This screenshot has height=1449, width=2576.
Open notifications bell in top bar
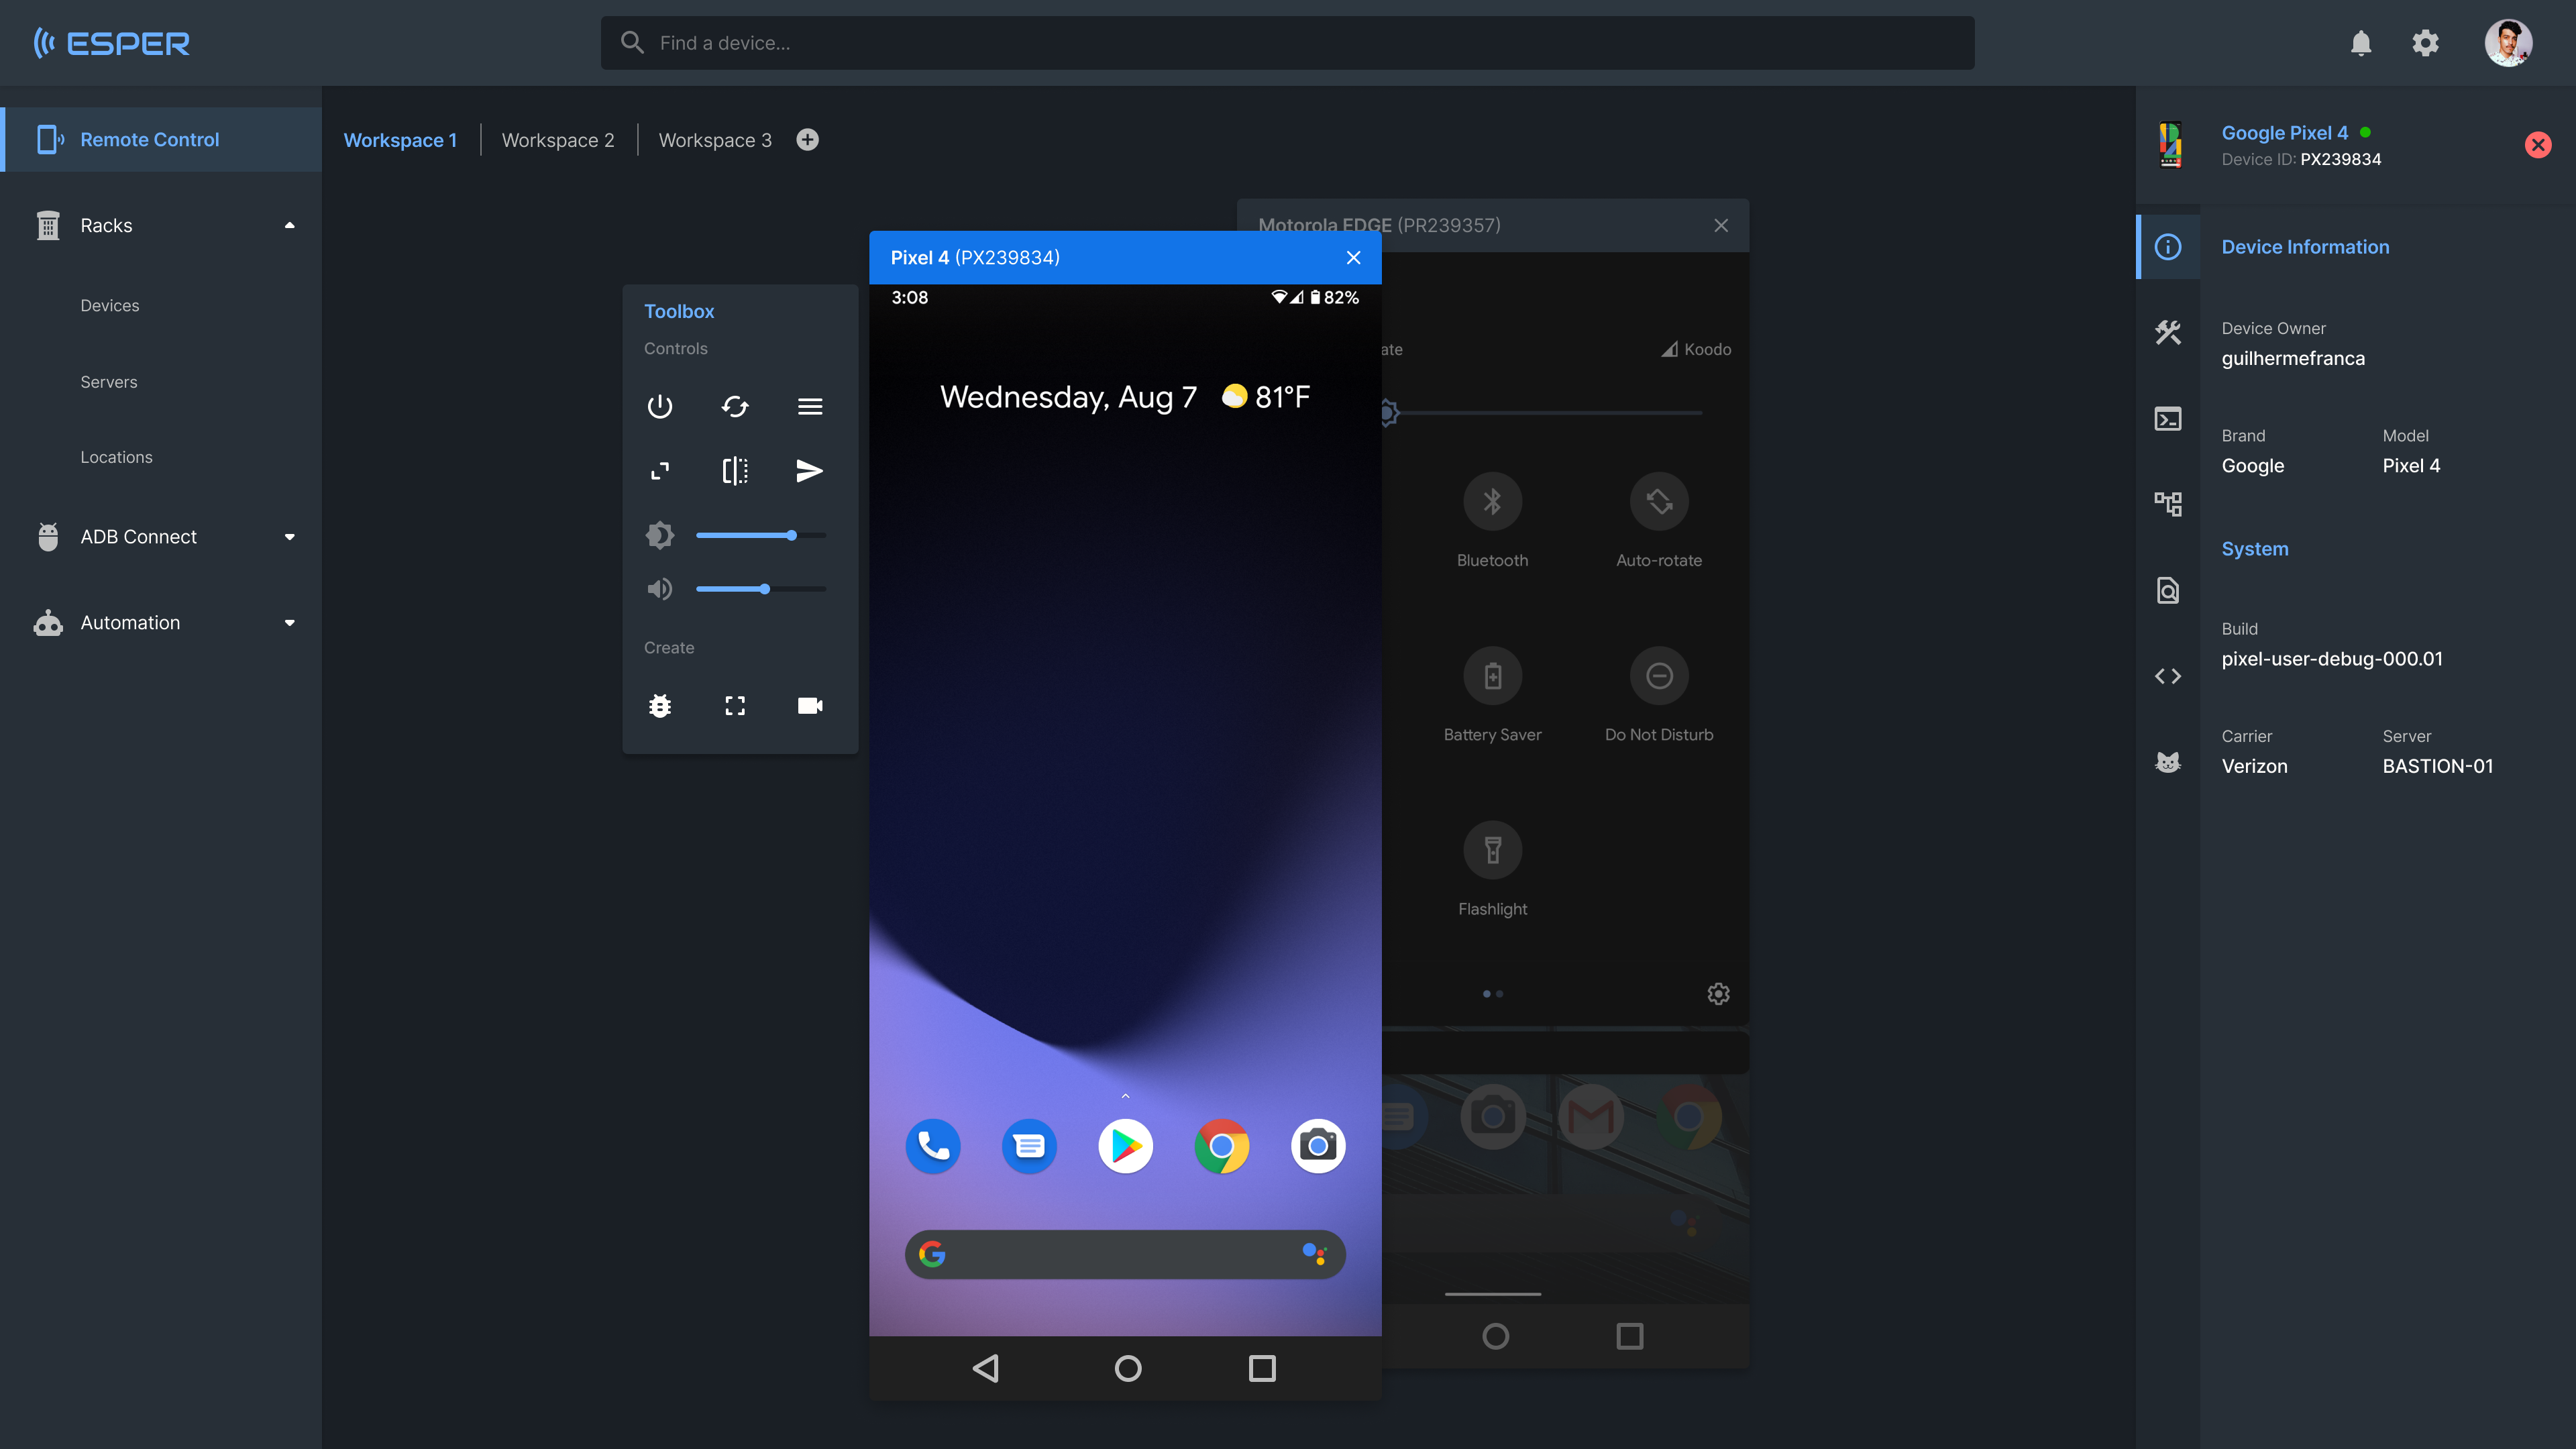[2361, 43]
